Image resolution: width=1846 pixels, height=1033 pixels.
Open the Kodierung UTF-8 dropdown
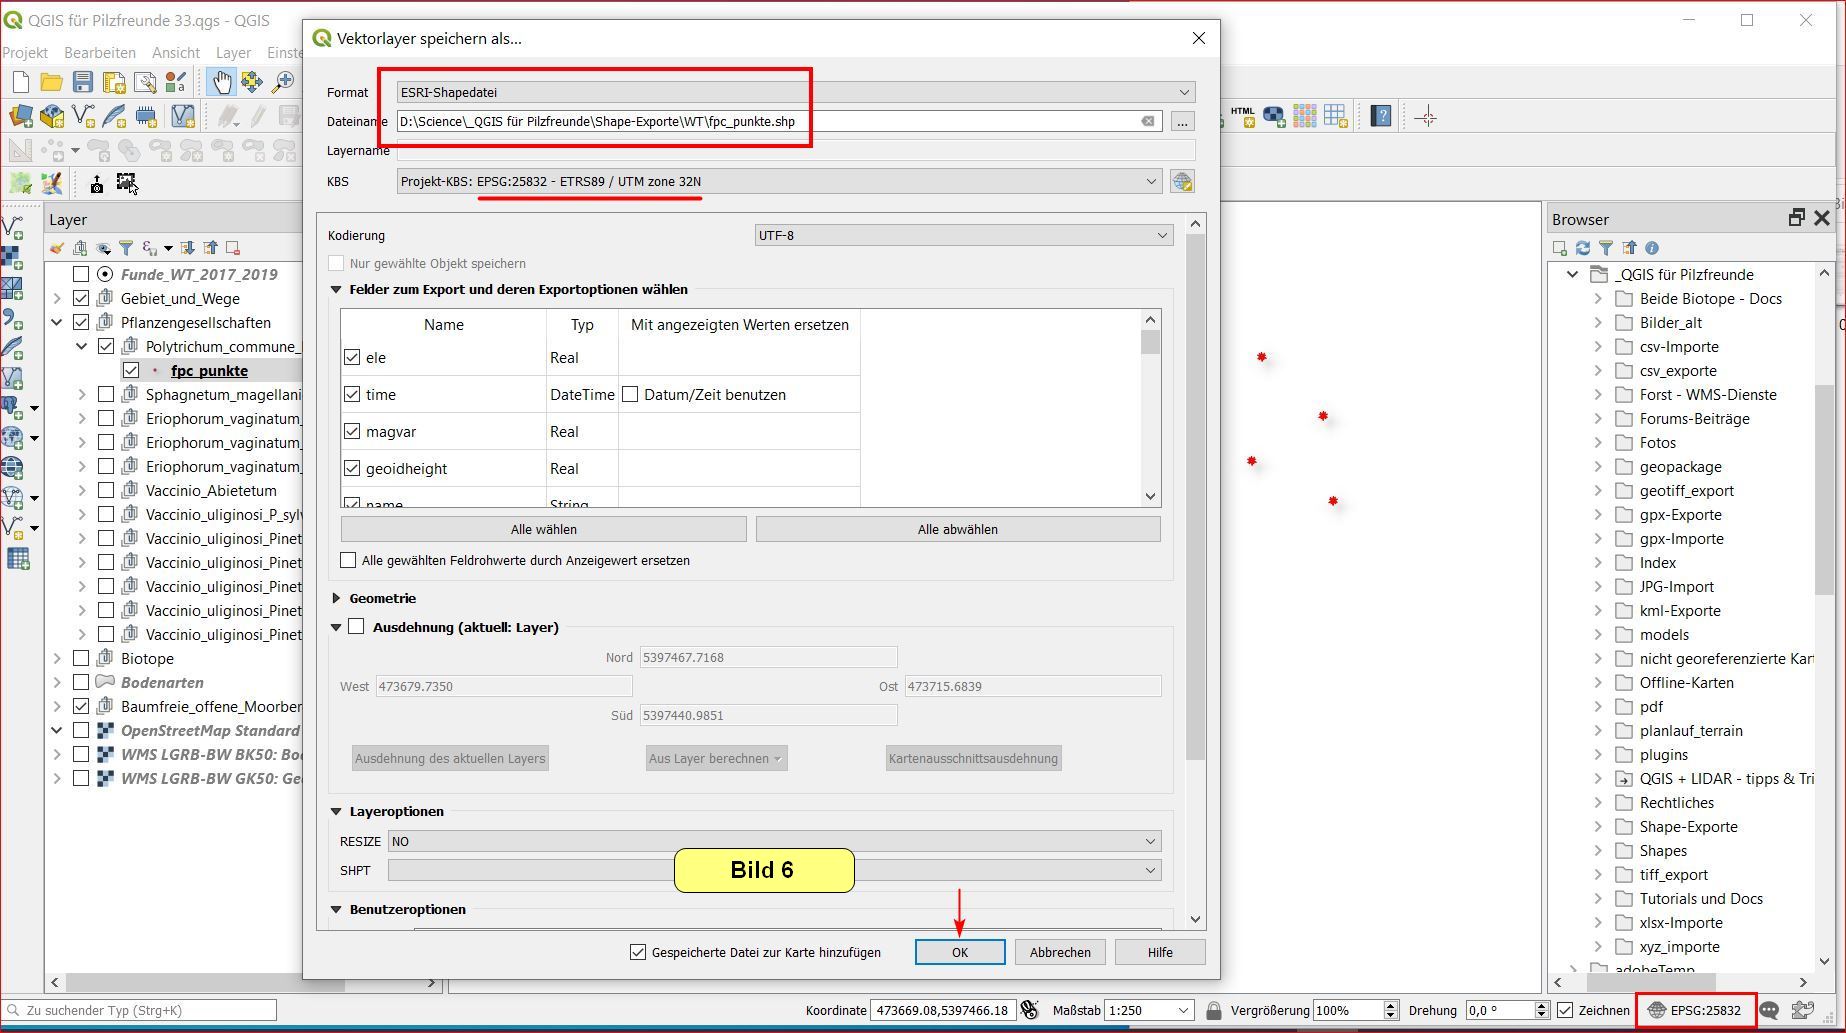tap(962, 236)
